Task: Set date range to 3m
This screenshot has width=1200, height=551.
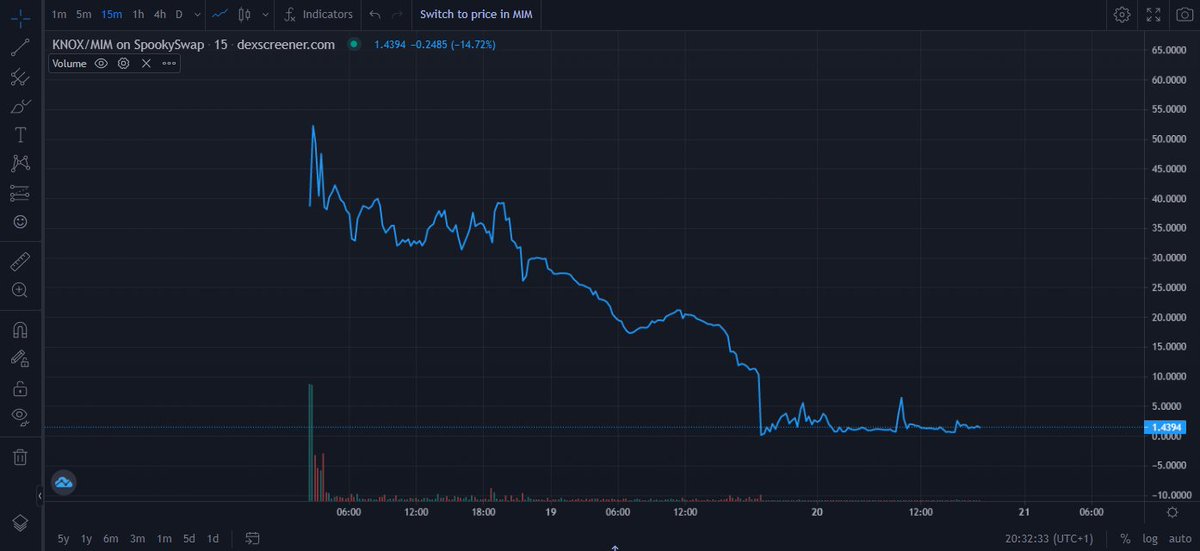Action: click(138, 538)
